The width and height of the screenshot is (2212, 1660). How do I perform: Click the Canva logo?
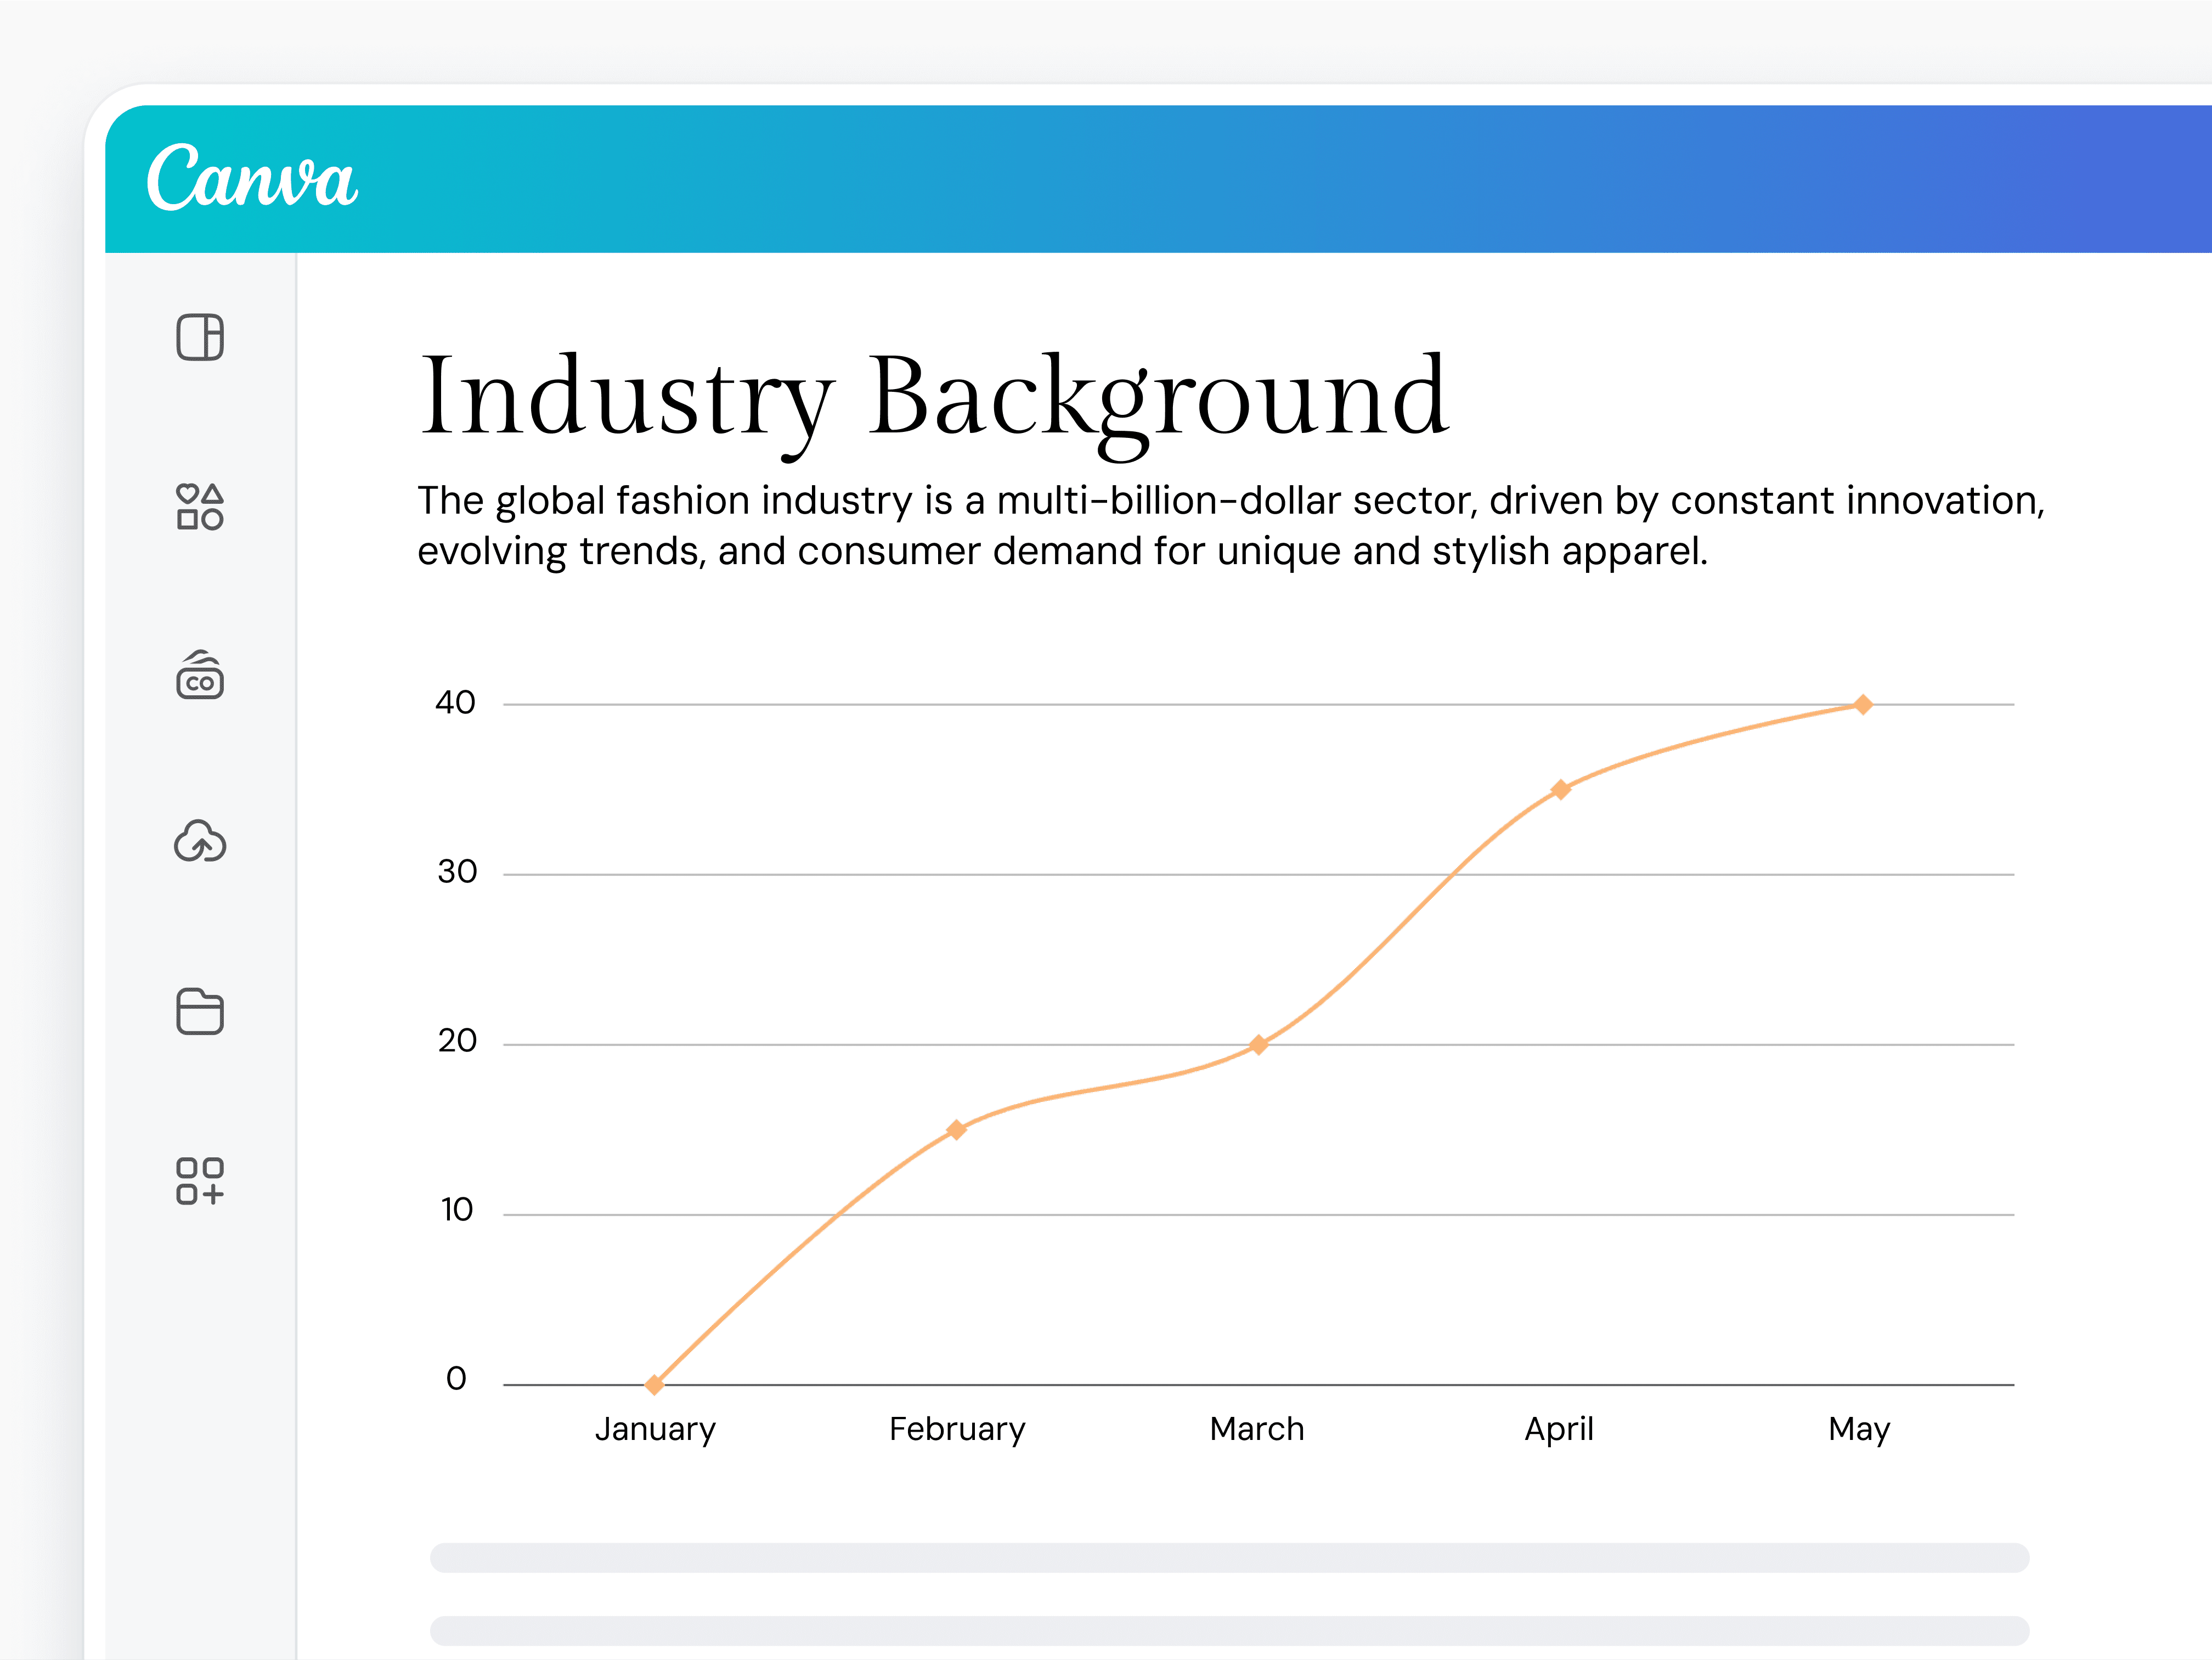click(x=252, y=178)
